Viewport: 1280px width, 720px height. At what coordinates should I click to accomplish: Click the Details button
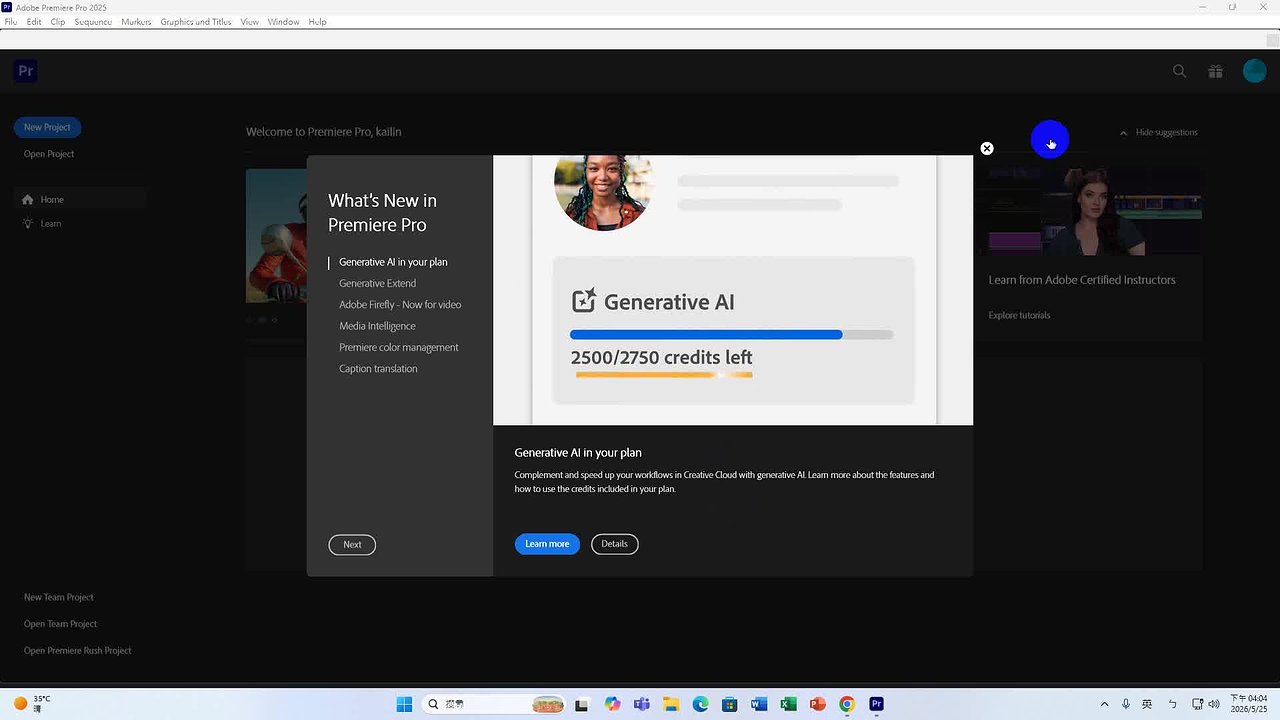point(615,544)
